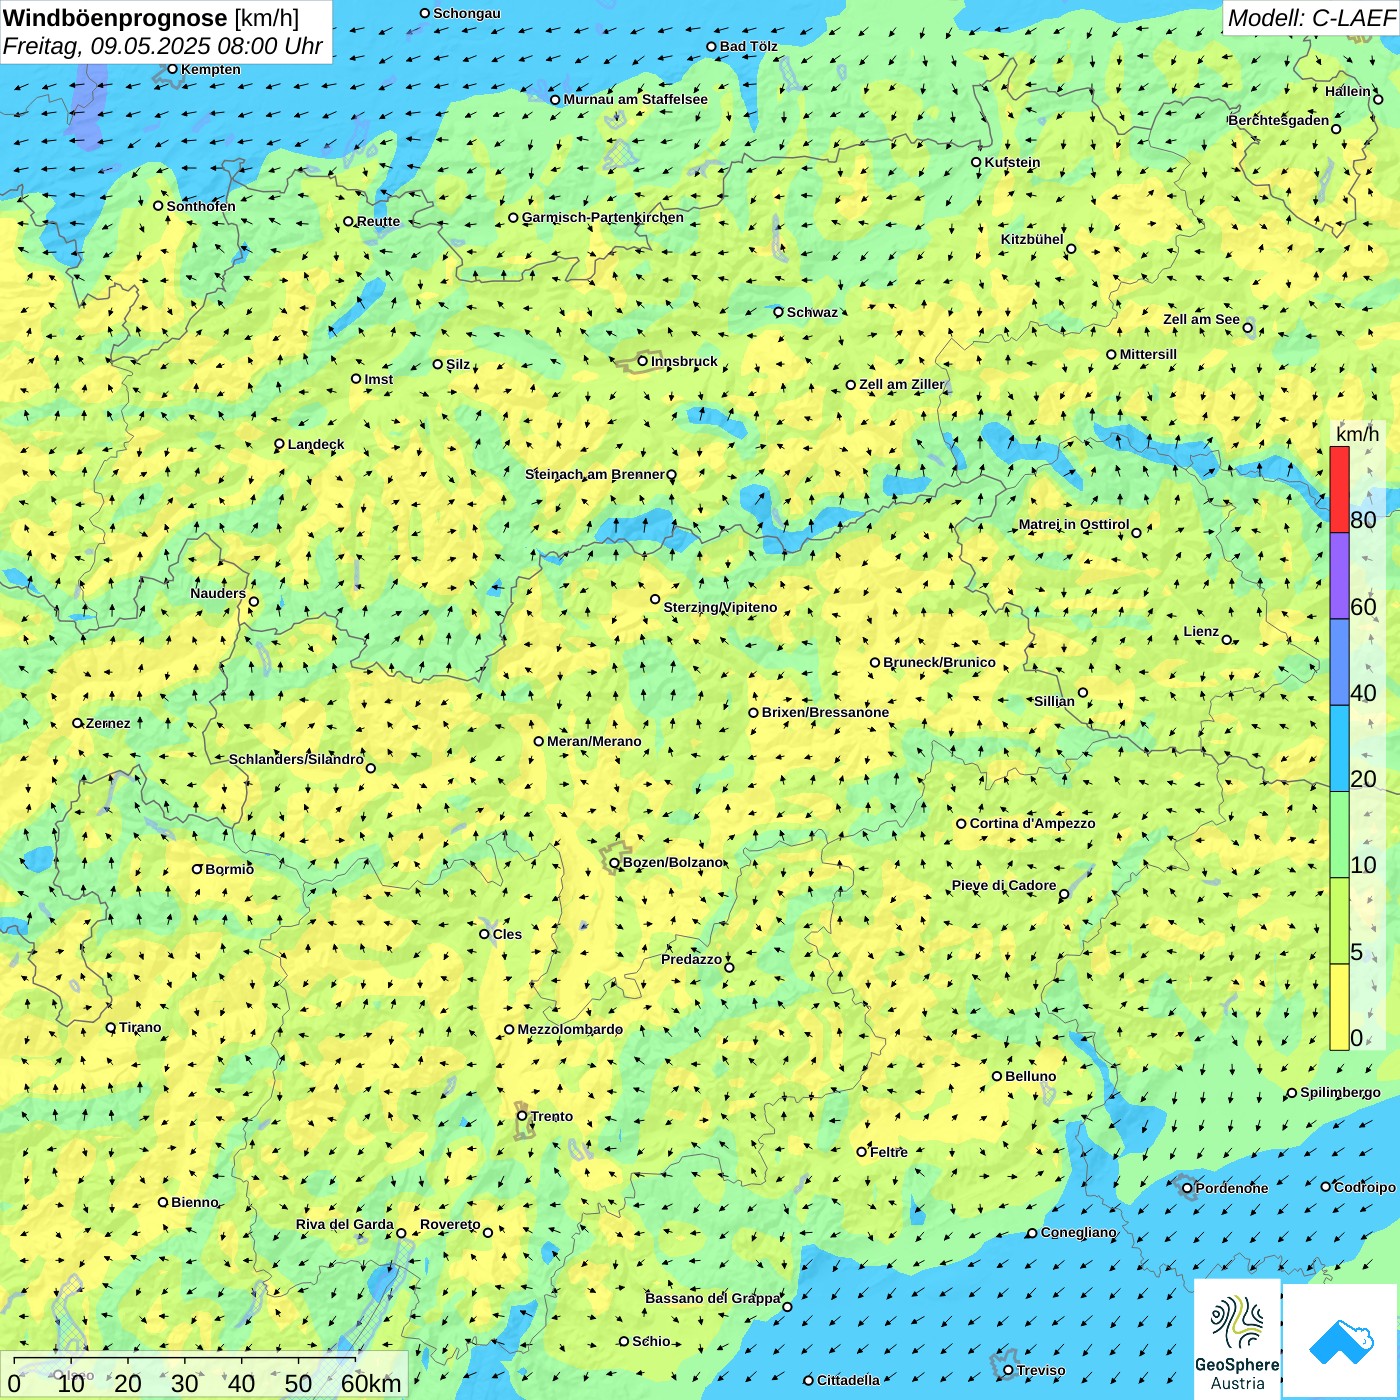Click the Steinach am Brenner label
The height and width of the screenshot is (1400, 1400).
click(595, 474)
